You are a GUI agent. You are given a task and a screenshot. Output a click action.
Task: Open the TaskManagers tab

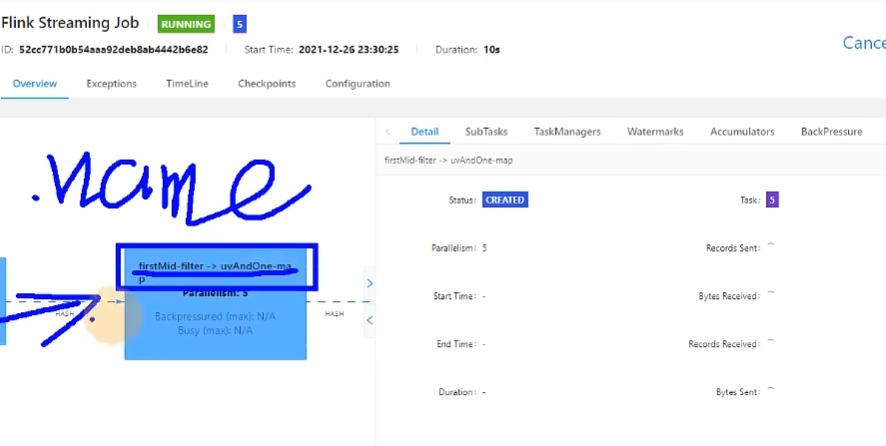[x=567, y=132]
